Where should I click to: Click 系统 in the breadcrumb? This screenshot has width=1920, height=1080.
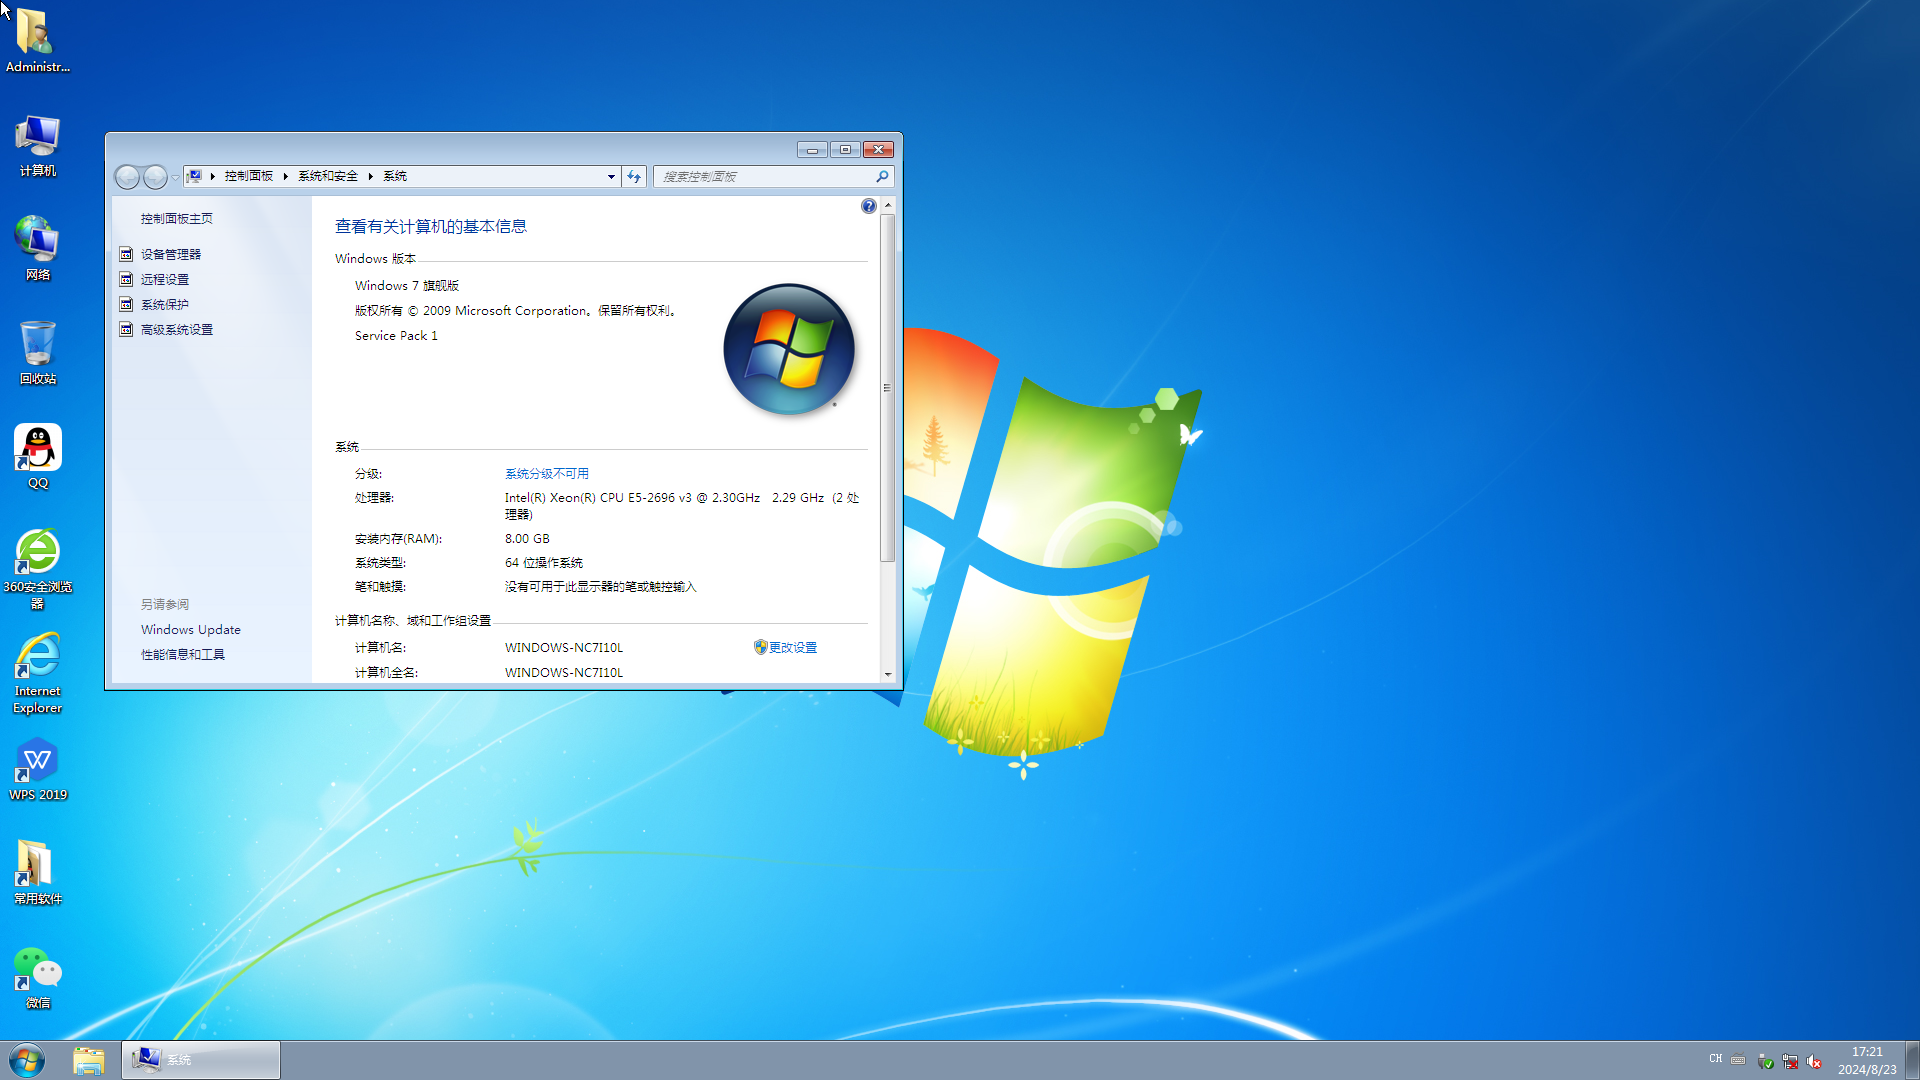tap(395, 176)
